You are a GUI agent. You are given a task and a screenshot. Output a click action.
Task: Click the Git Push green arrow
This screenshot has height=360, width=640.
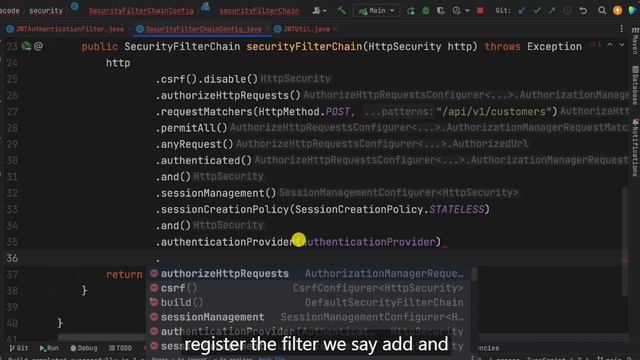[552, 11]
